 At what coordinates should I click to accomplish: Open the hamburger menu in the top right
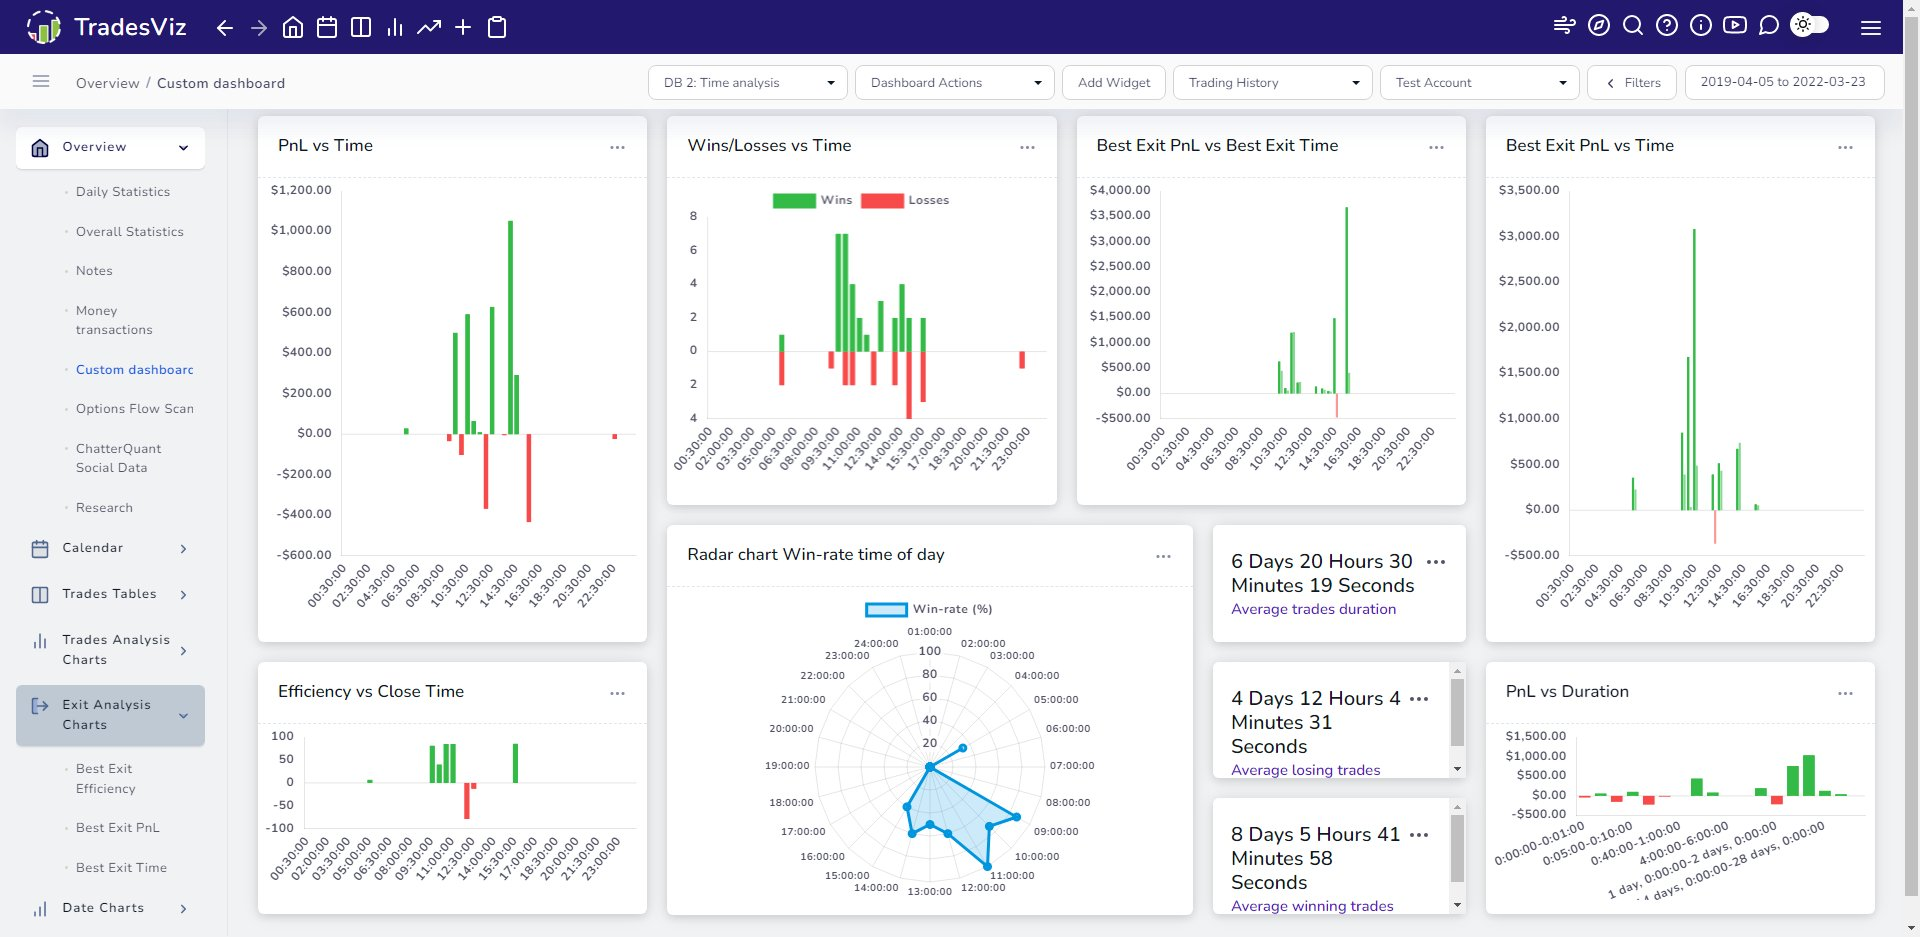click(x=1871, y=28)
